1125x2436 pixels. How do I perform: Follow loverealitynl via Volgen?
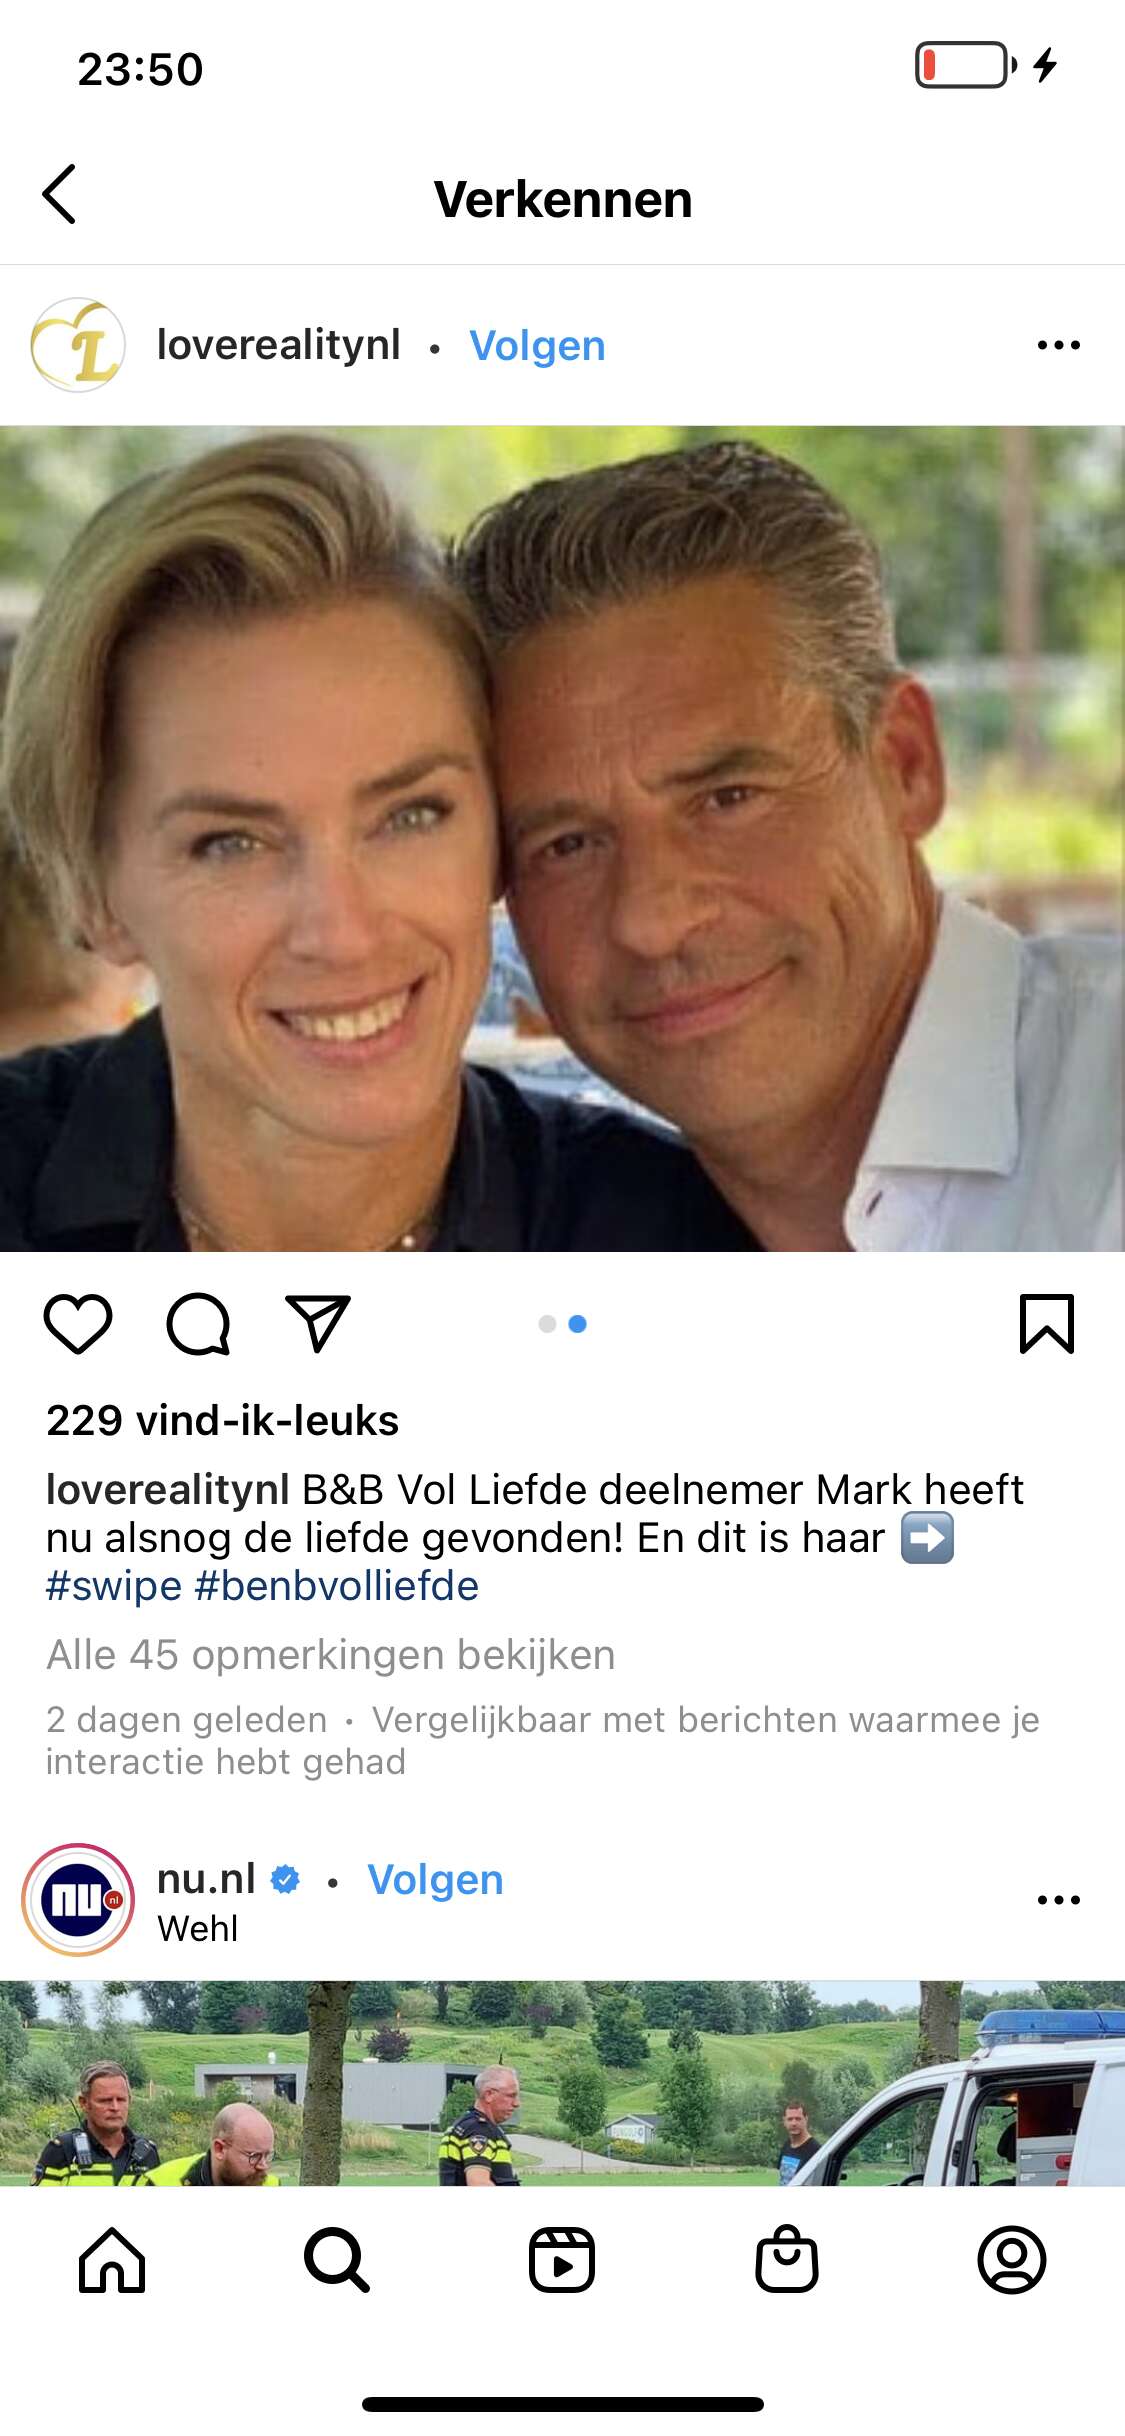coord(537,346)
